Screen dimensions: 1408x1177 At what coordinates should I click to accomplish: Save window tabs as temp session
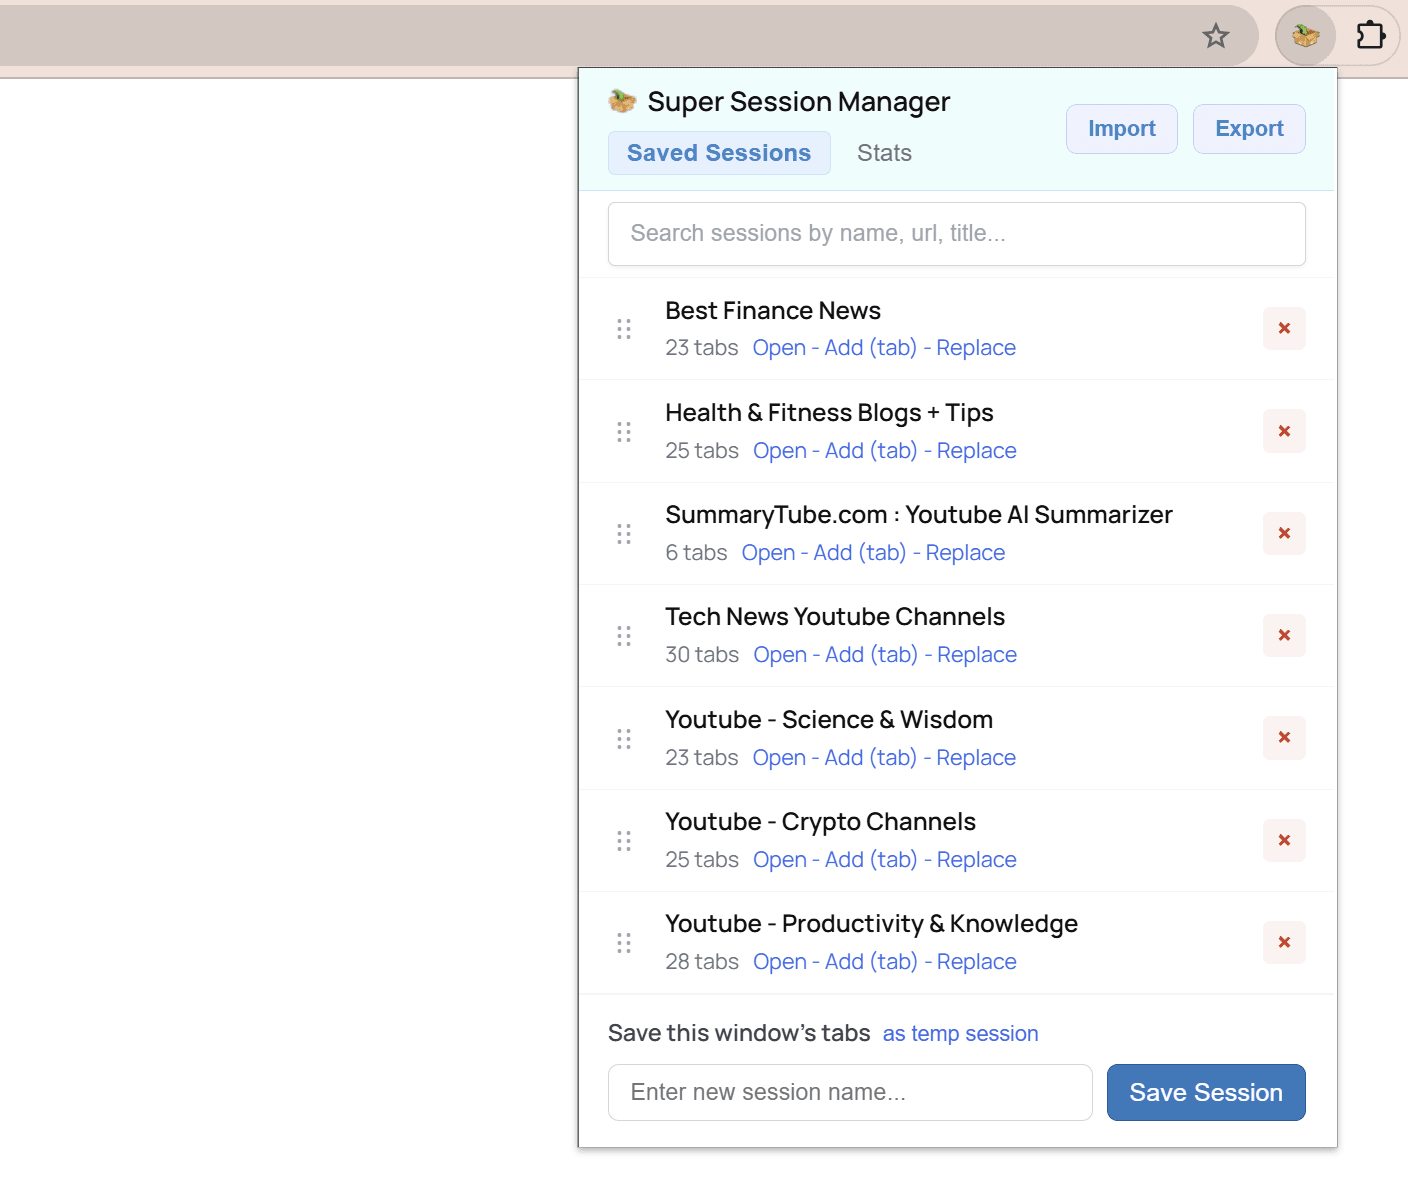(960, 1033)
